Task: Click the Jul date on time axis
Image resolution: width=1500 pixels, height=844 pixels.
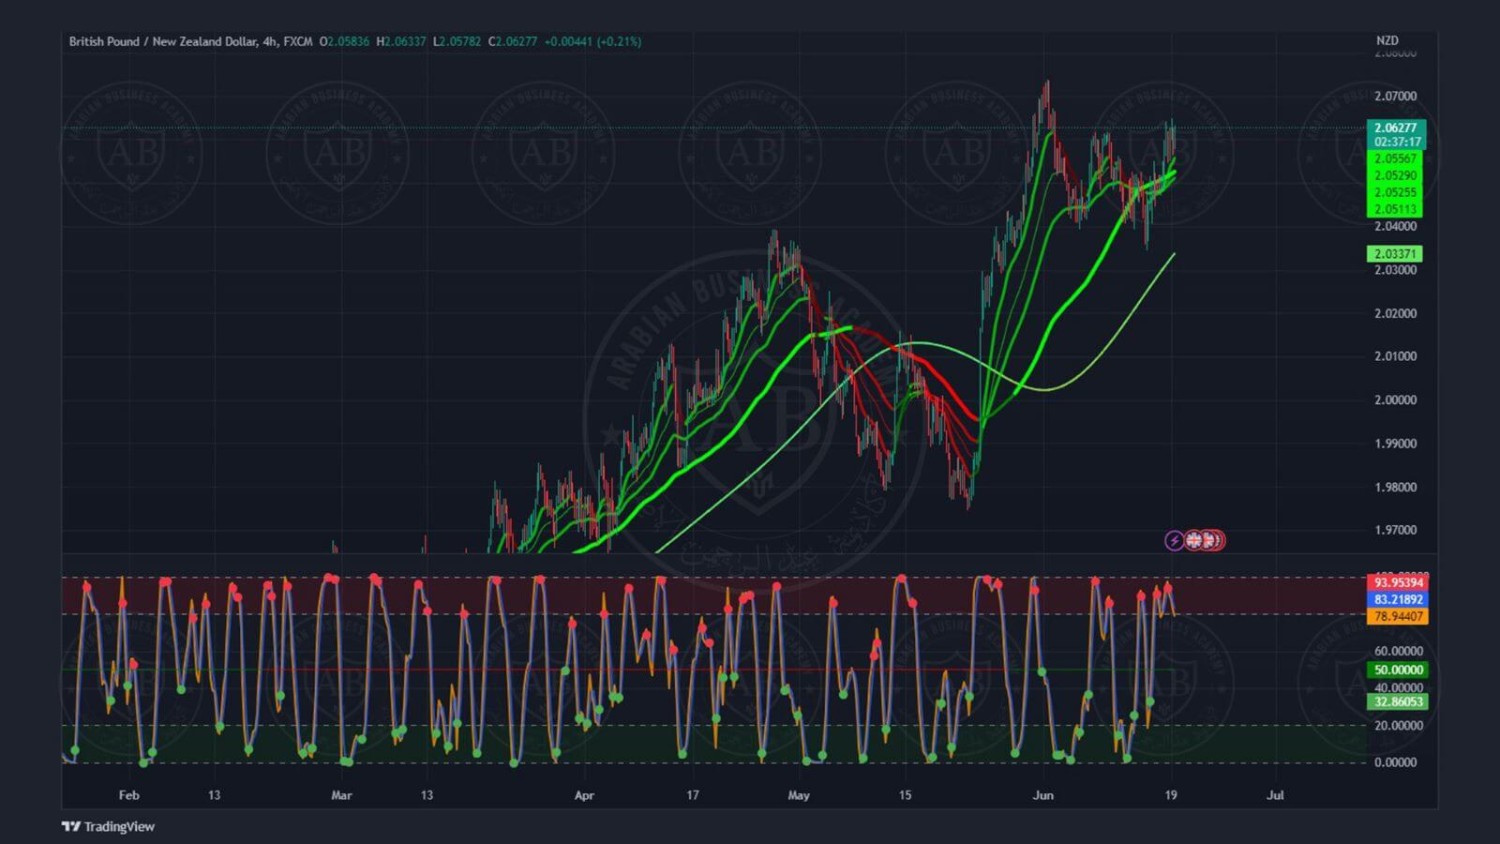Action: click(x=1275, y=796)
